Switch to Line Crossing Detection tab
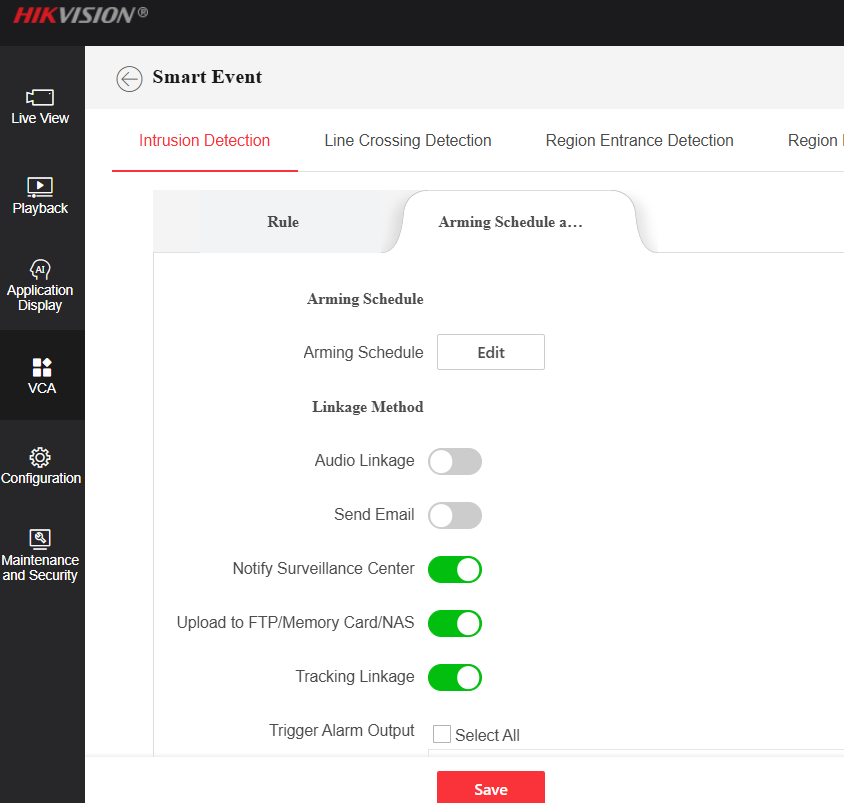844x803 pixels. pos(408,141)
